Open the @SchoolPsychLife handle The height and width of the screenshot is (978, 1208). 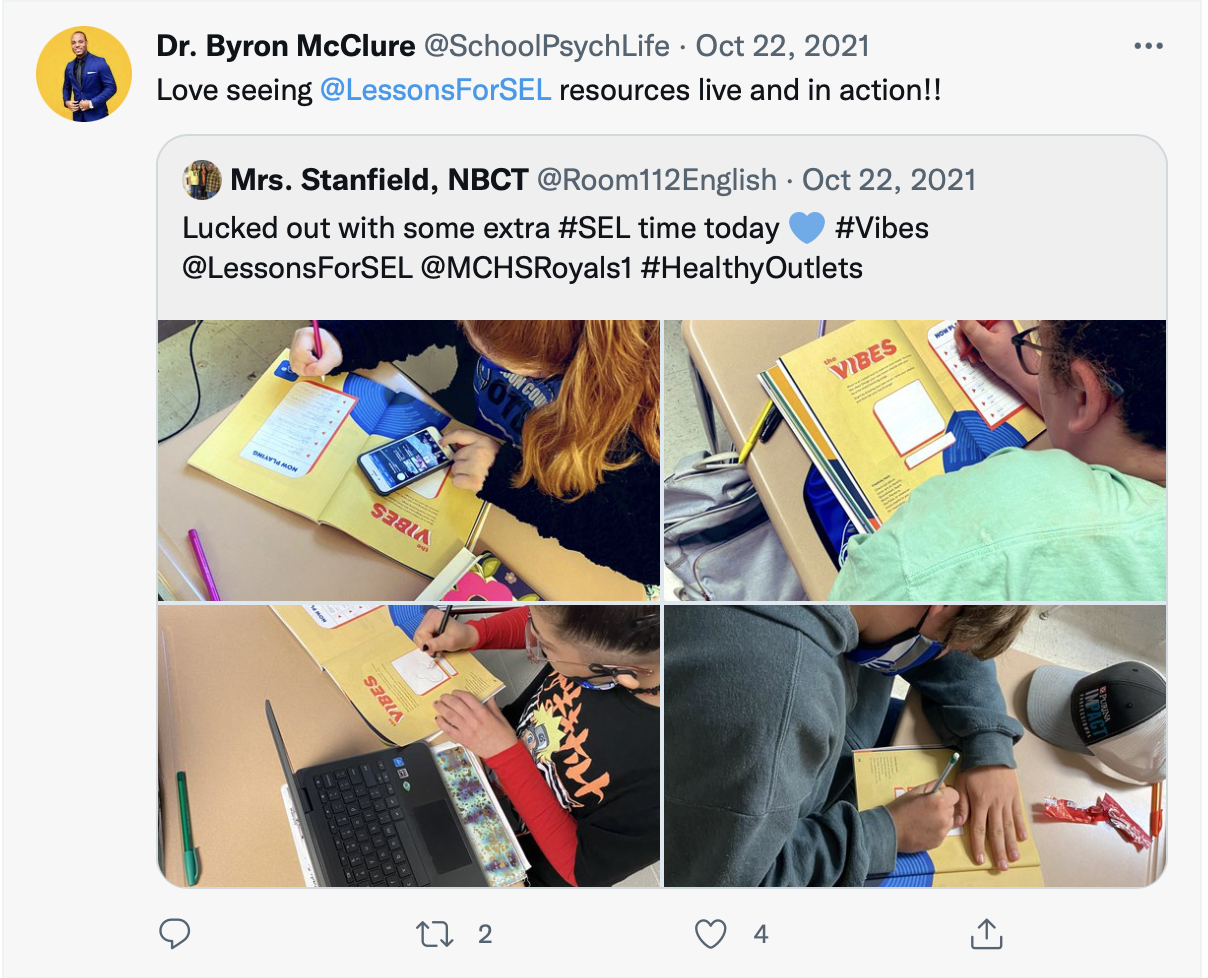(x=548, y=46)
